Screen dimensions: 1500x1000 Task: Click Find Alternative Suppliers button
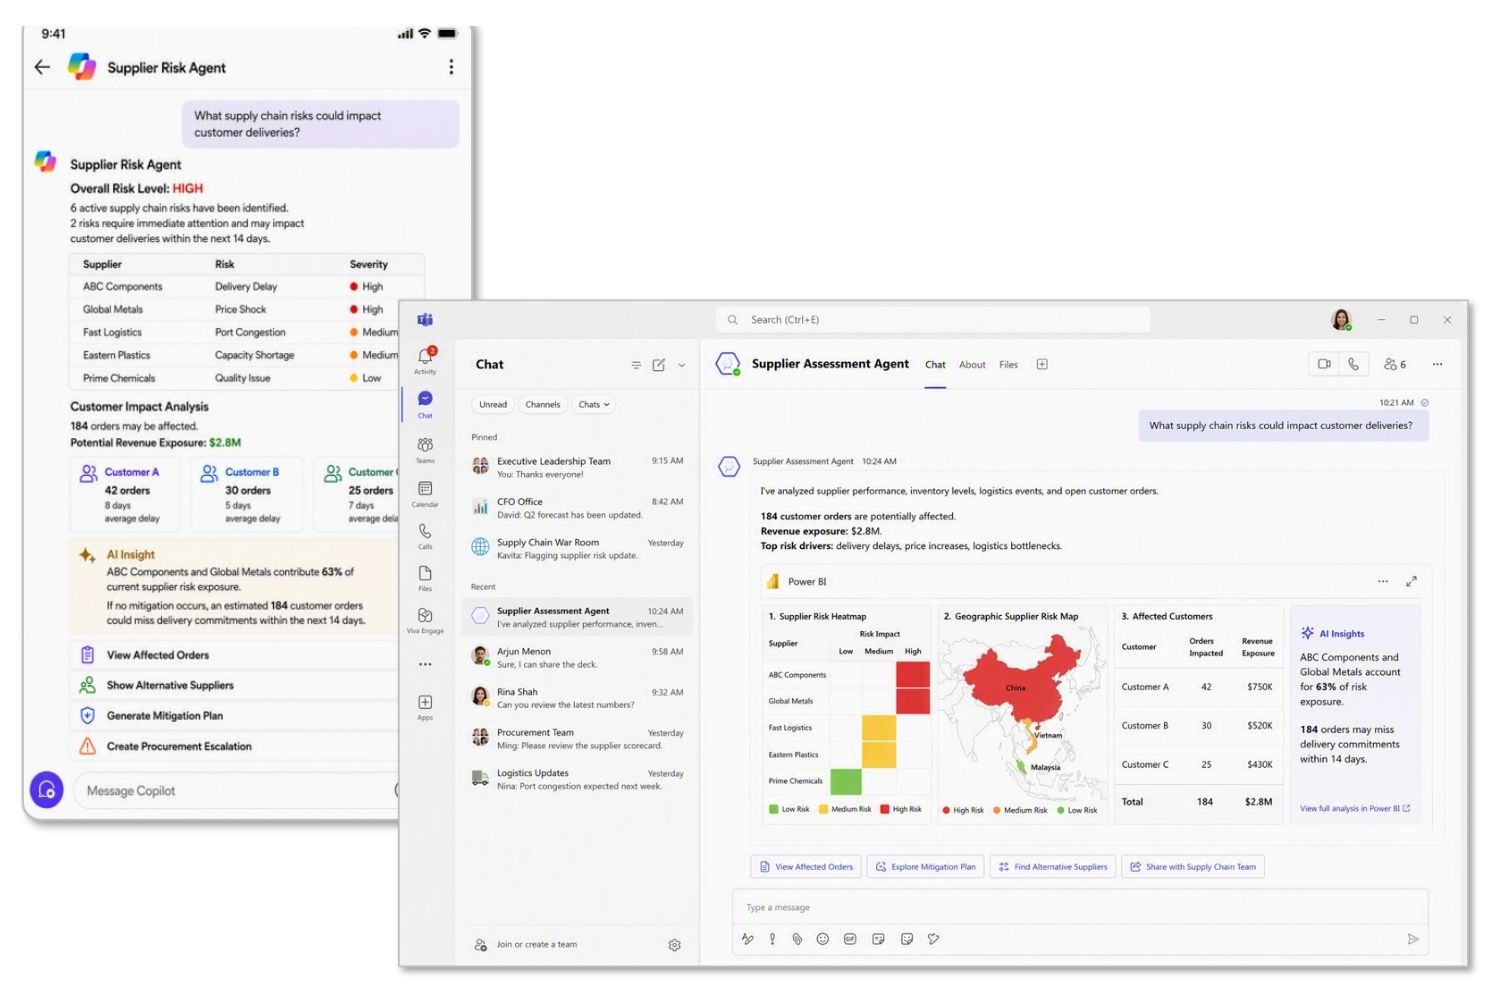(x=1053, y=867)
